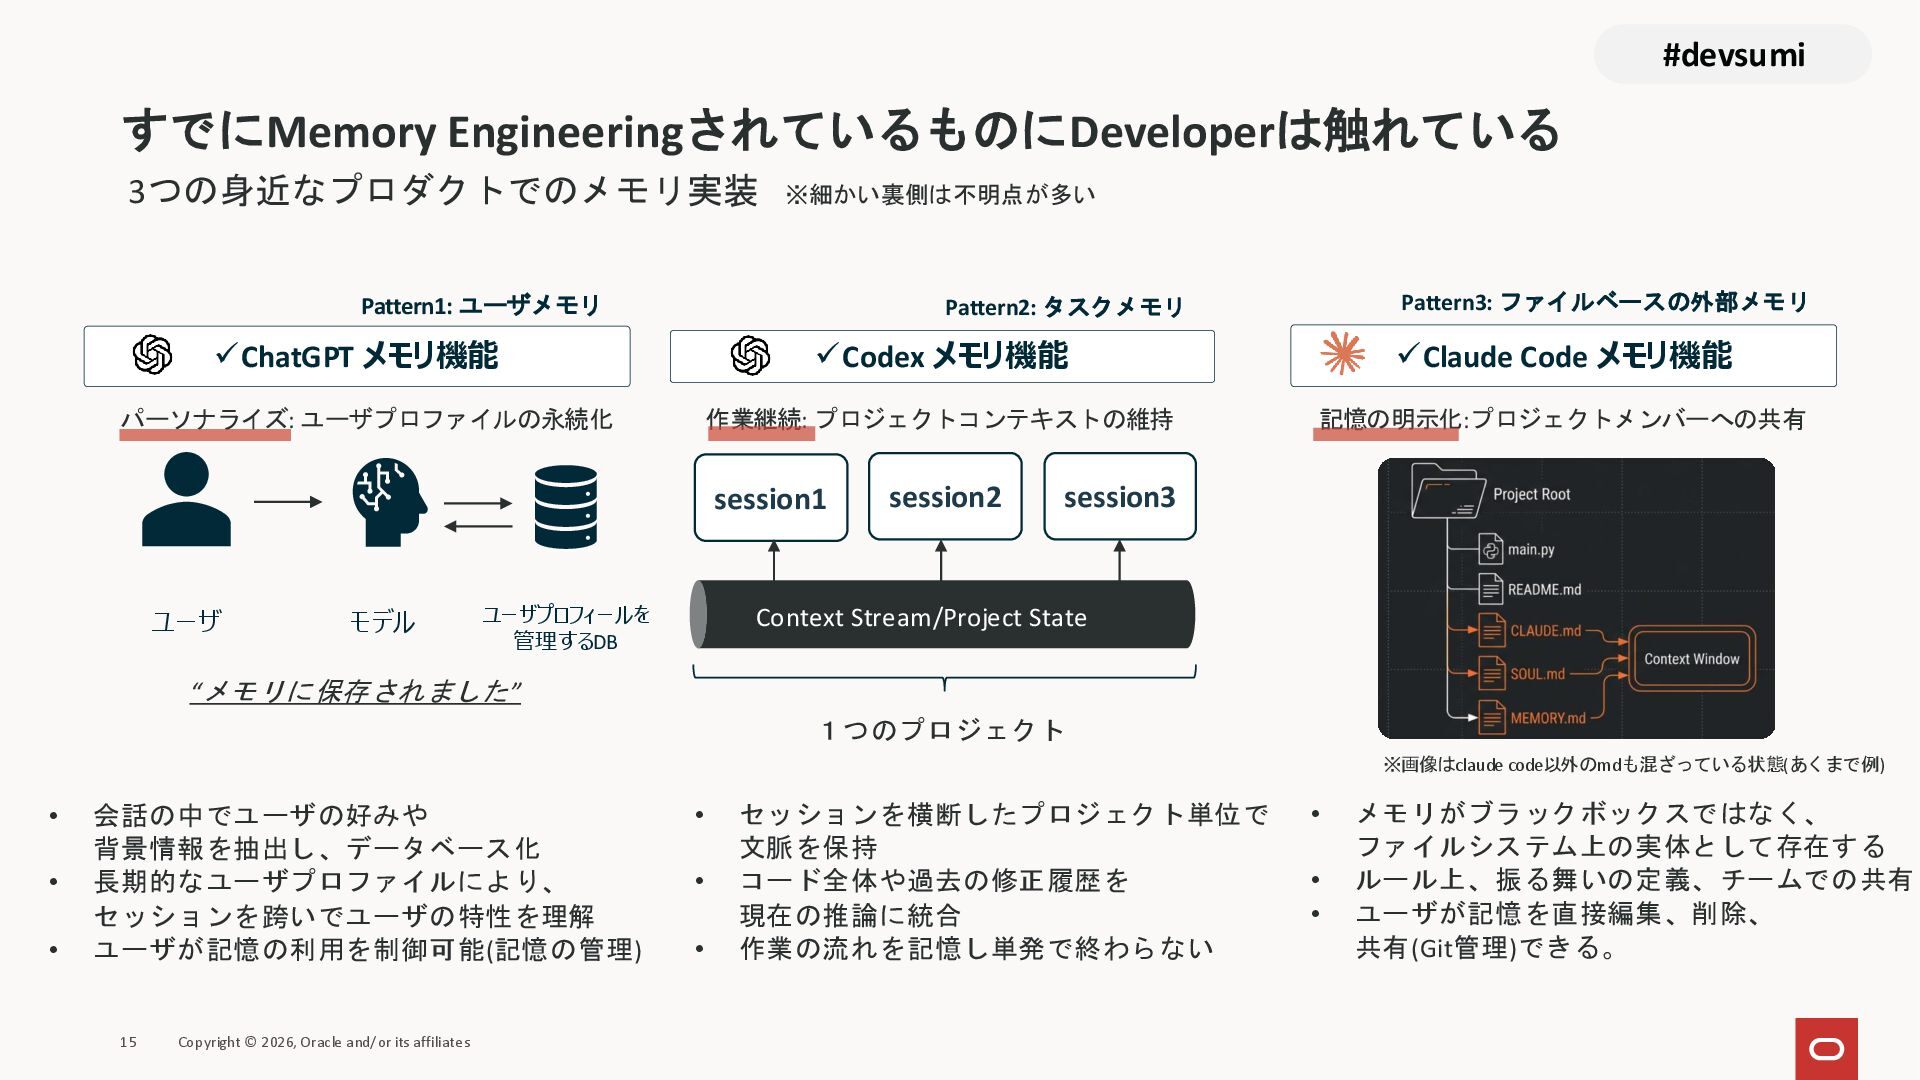The width and height of the screenshot is (1920, 1080).
Task: Click the checkmark before Claude Code メモリ機能
Action: point(1407,353)
